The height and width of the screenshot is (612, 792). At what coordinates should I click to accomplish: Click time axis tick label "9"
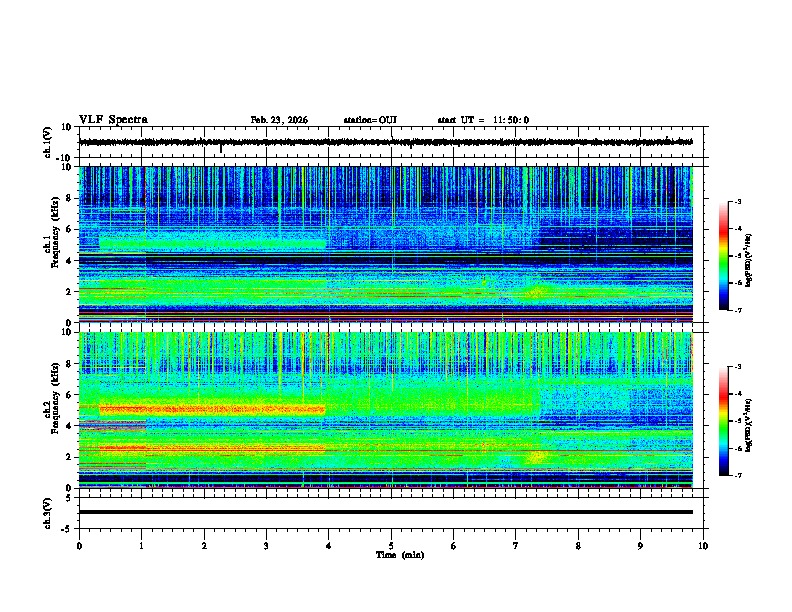pos(640,546)
